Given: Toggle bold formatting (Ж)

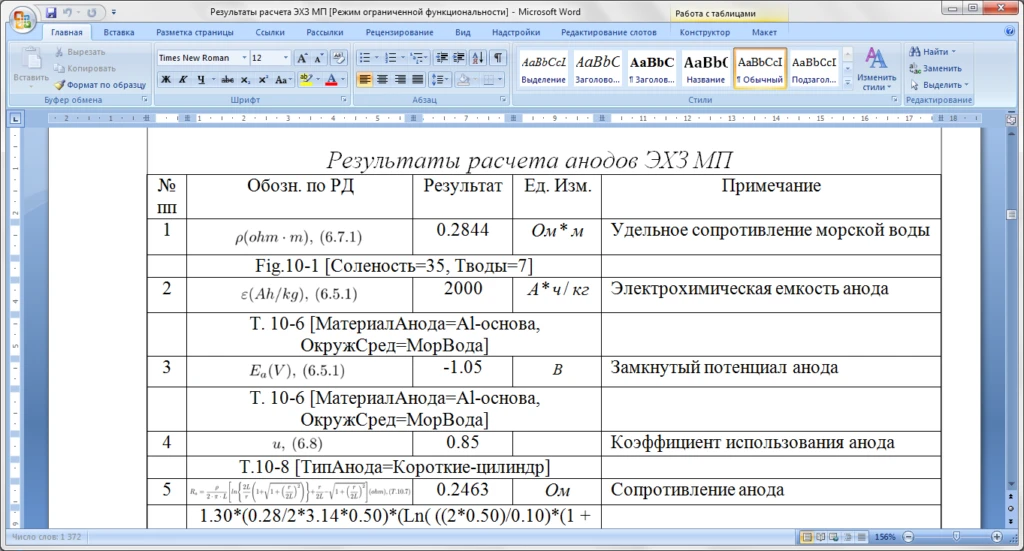Looking at the screenshot, I should coord(166,79).
